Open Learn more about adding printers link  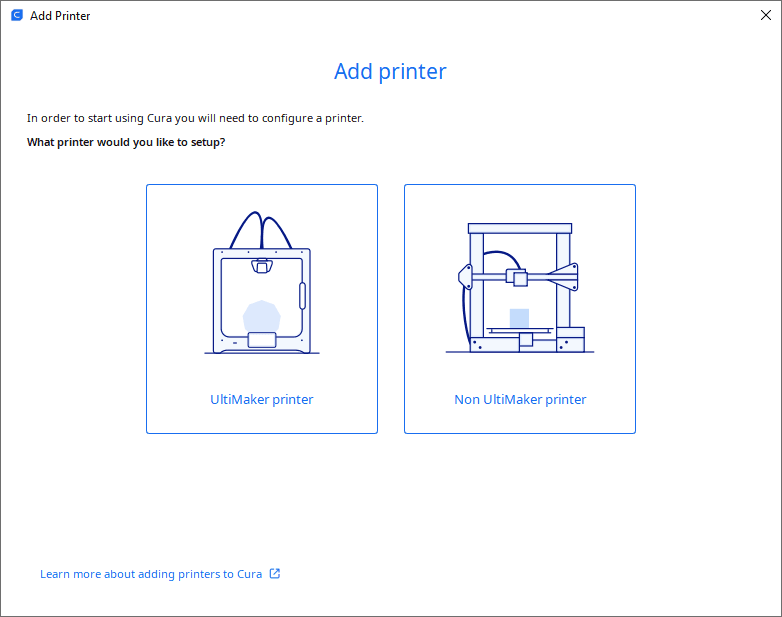(151, 574)
